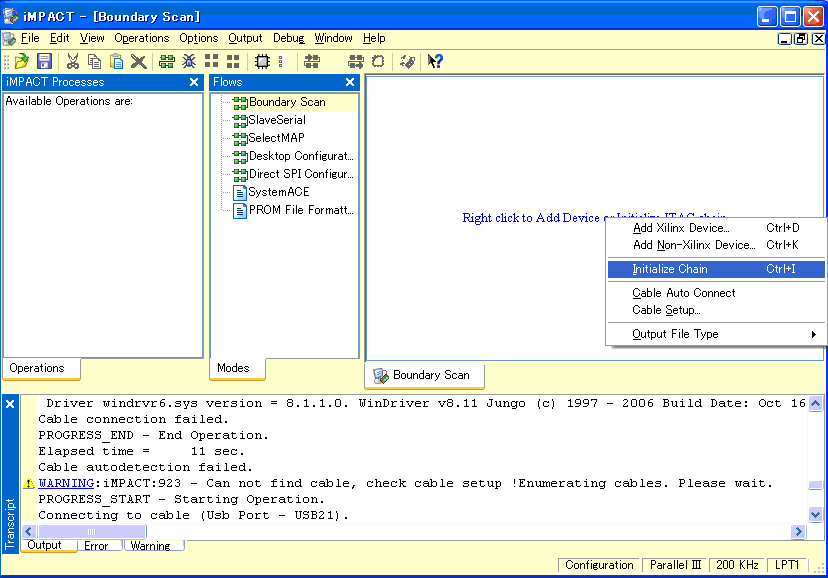Click the greyed chip outline toolbar icon

coord(378,62)
